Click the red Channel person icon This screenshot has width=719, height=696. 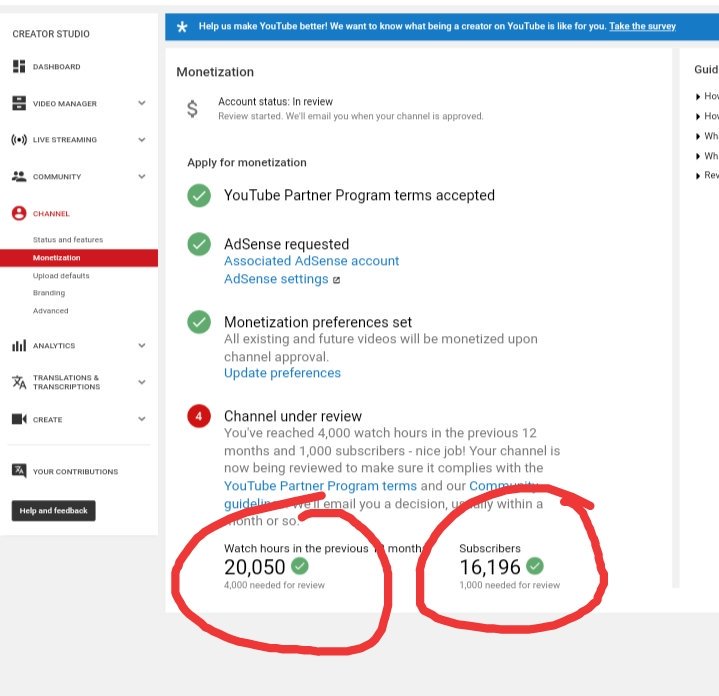tap(19, 213)
